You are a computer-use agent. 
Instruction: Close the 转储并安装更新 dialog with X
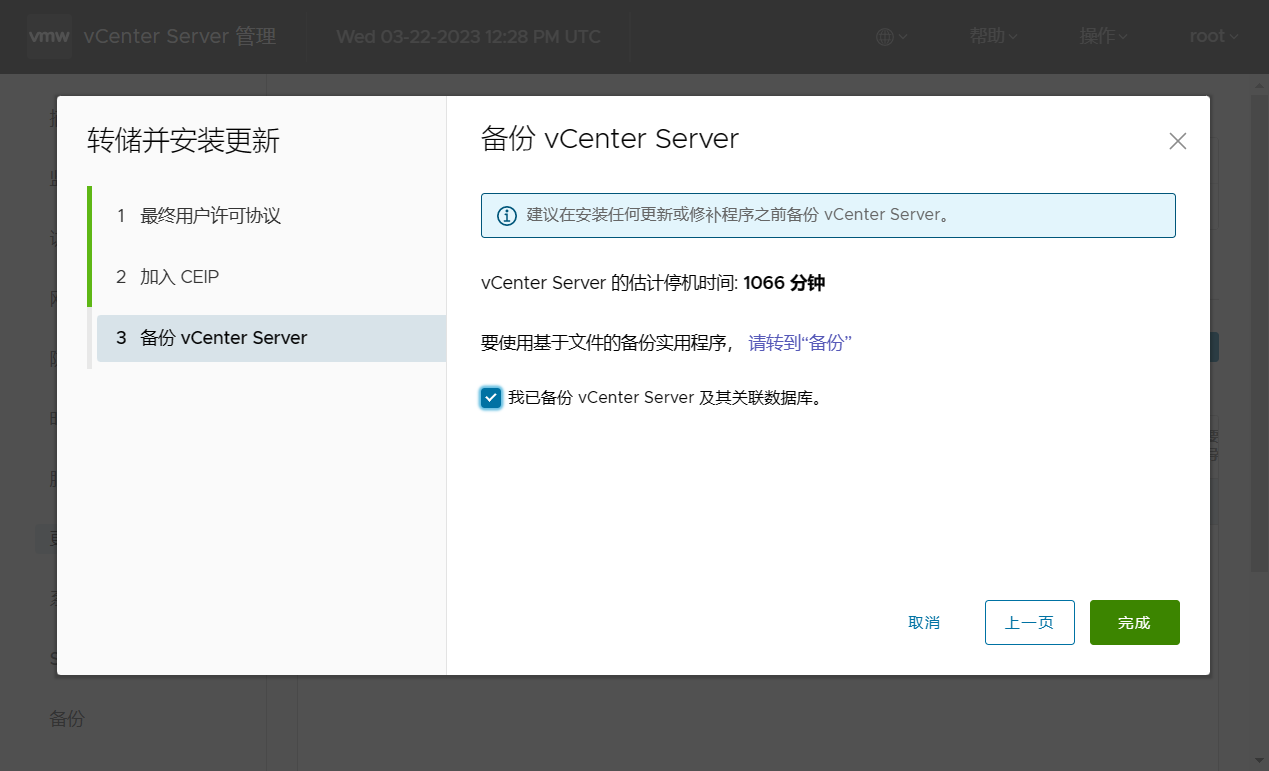[x=1178, y=141]
